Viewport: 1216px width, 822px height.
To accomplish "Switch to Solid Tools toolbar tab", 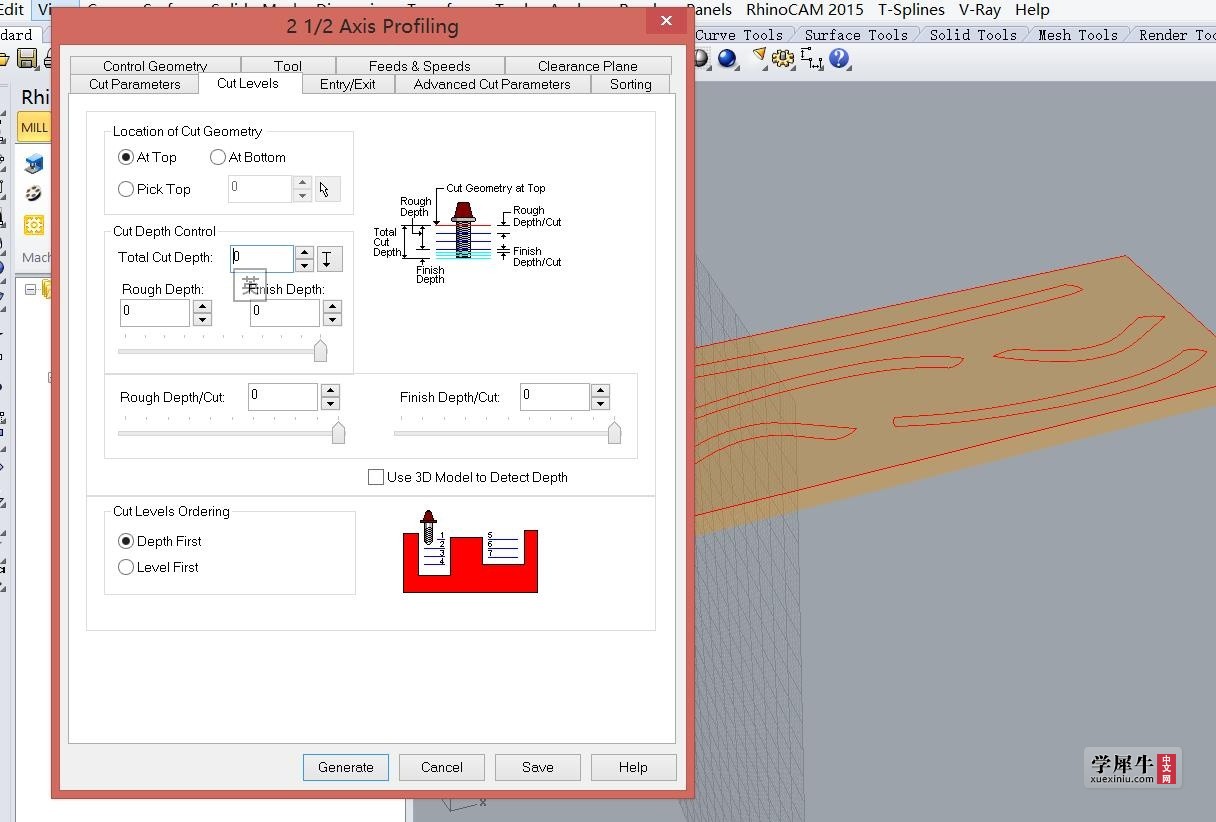I will click(x=973, y=34).
